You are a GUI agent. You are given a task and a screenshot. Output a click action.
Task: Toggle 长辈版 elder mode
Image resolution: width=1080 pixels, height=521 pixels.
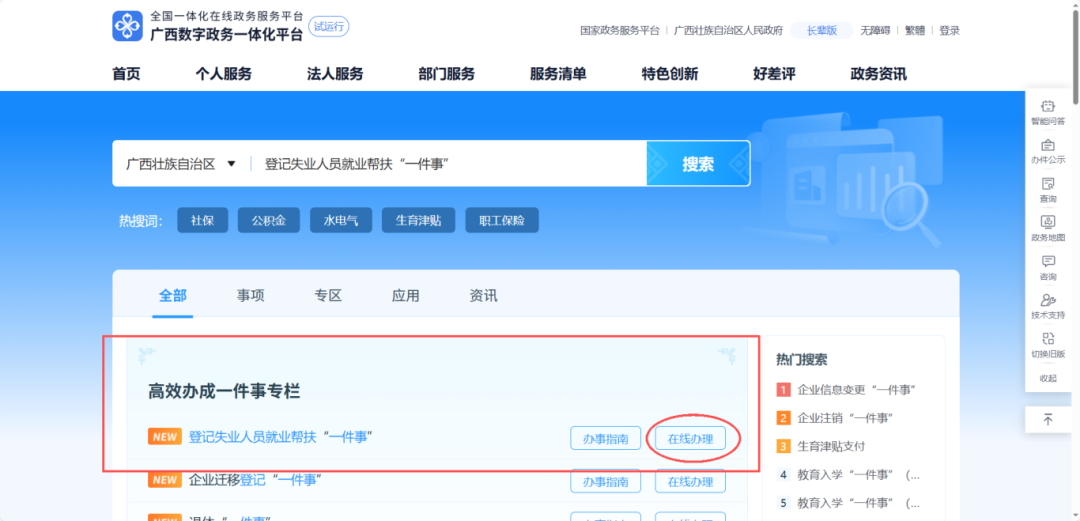[x=821, y=30]
